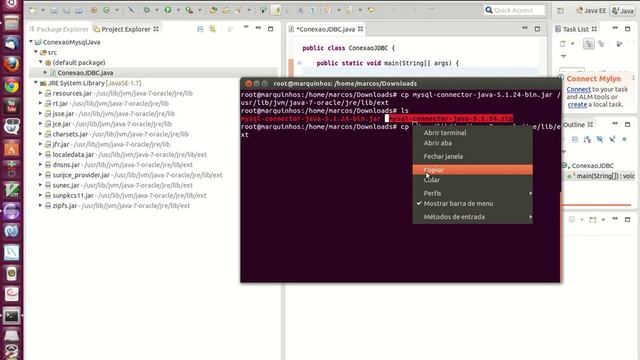
Task: Click the Debug bug toolbar icon
Action: click(147, 10)
